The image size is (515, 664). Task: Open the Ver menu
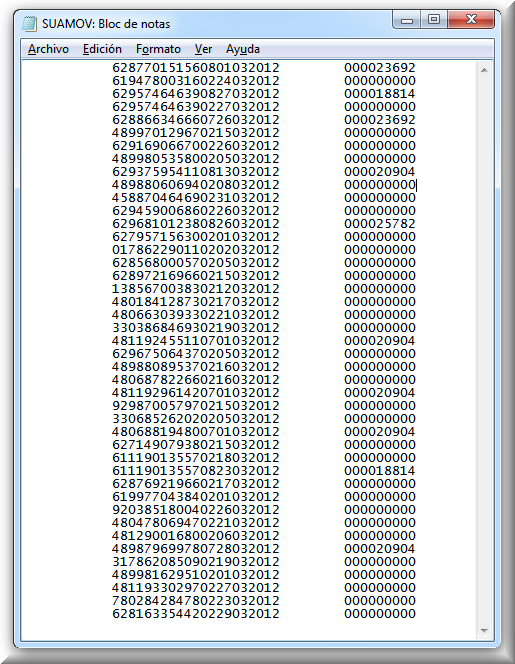coord(203,50)
